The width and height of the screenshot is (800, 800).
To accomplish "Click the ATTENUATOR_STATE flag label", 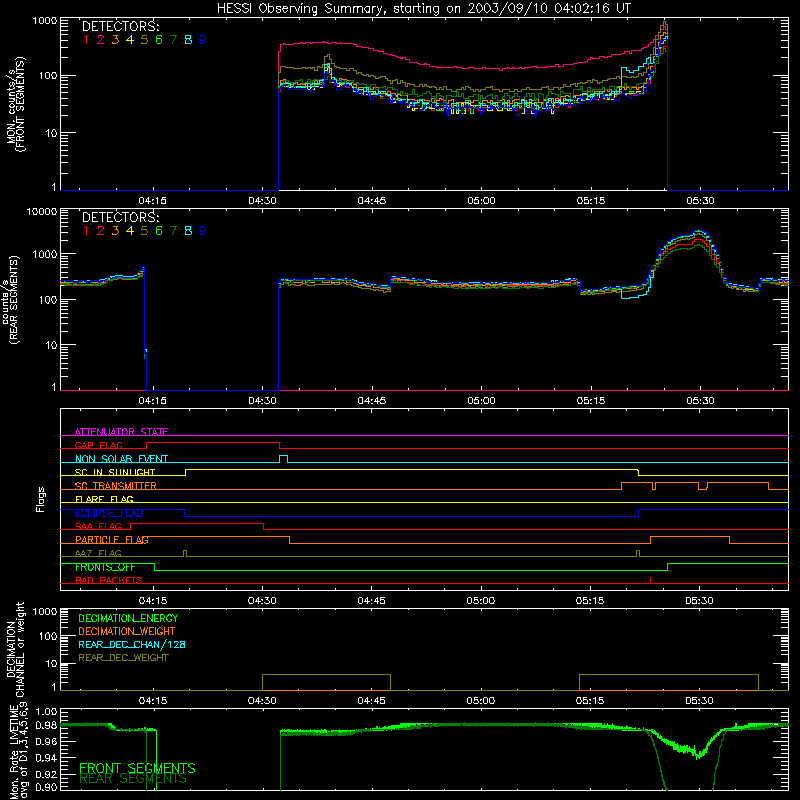I will tap(121, 432).
